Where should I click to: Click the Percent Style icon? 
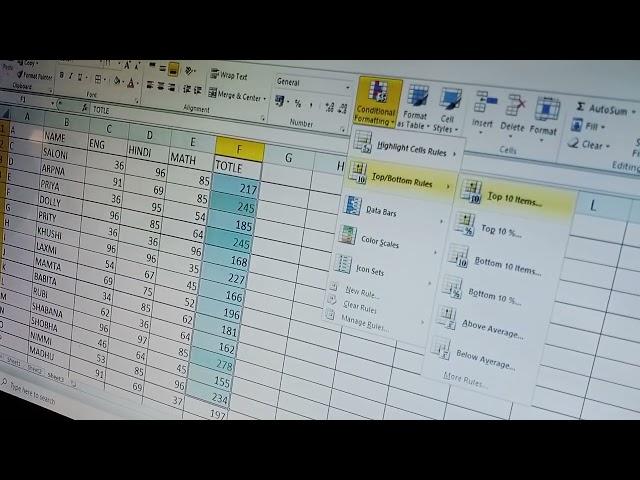pos(298,104)
